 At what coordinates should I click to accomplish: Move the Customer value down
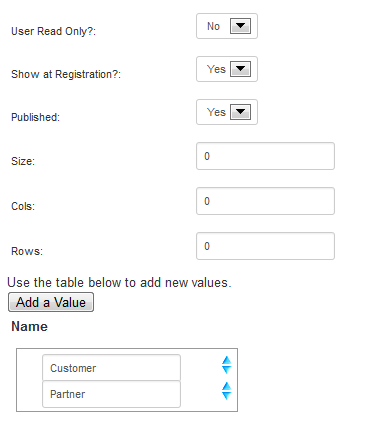pos(227,369)
